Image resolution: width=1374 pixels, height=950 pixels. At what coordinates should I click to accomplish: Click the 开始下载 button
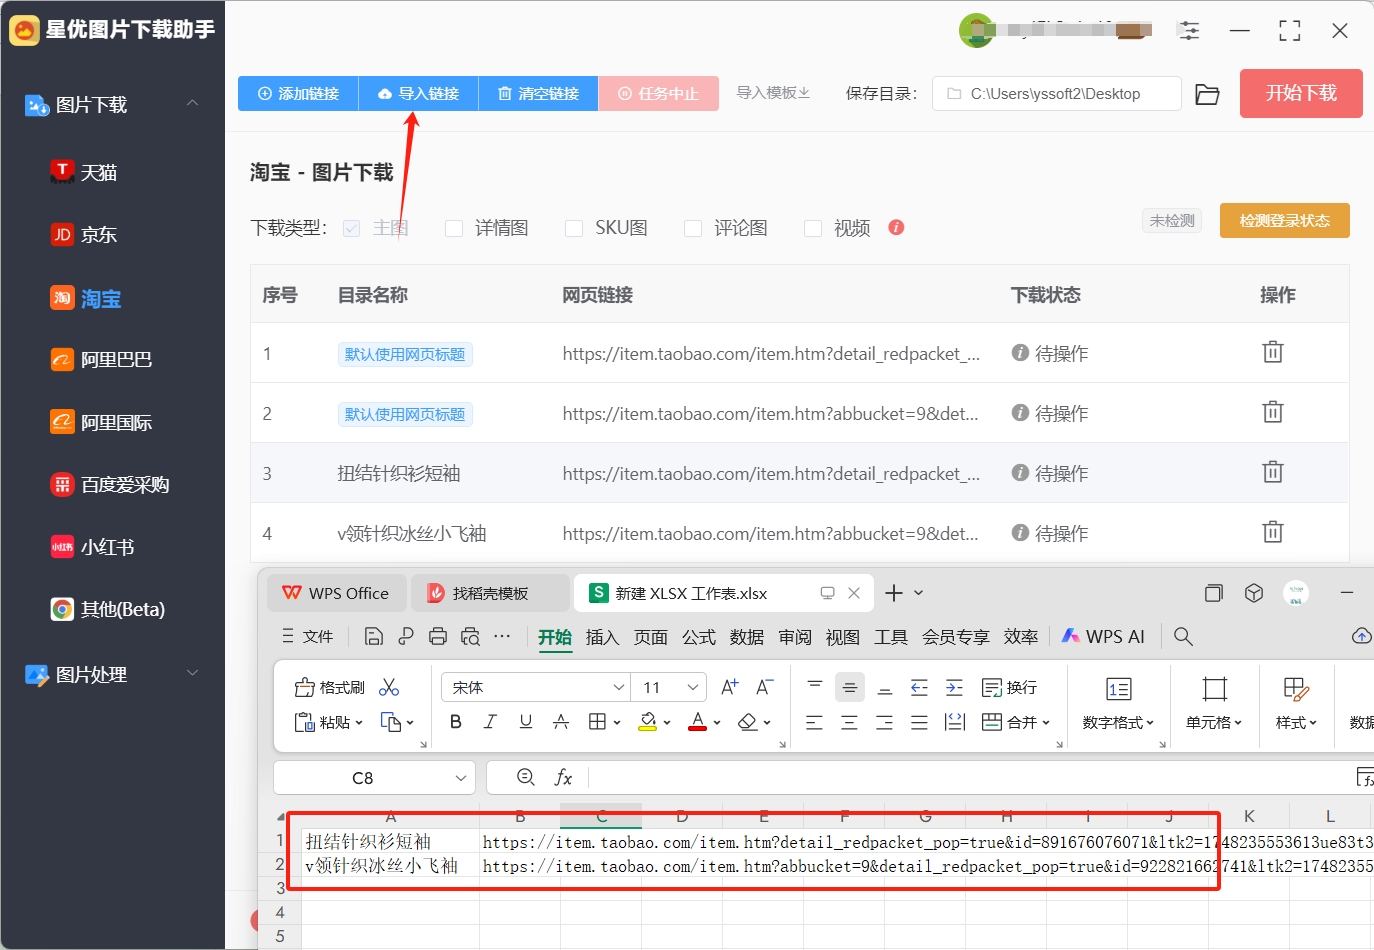tap(1301, 93)
